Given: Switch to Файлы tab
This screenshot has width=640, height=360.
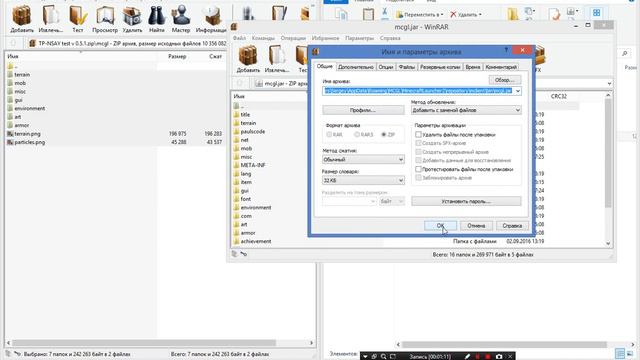Looking at the screenshot, I should [x=407, y=67].
